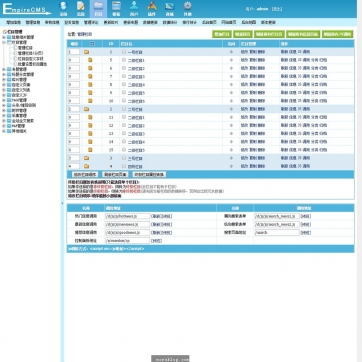The image size is (362, 362).
Task: Click the folder icon in the ID 14 row
Action: point(90,142)
